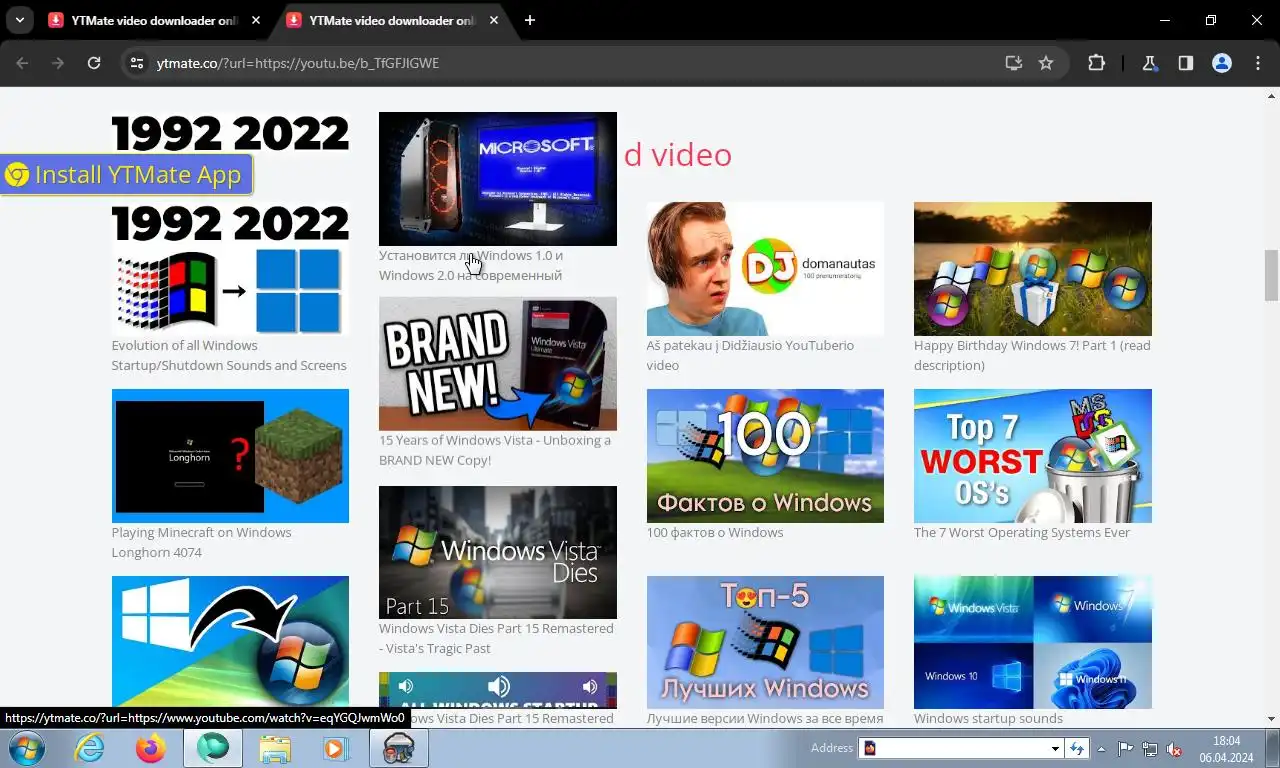Open 15 Years of Windows Vista link

click(x=495, y=450)
